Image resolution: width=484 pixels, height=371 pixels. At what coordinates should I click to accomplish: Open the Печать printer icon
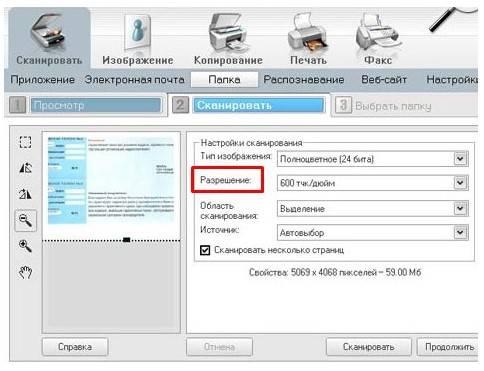click(308, 32)
